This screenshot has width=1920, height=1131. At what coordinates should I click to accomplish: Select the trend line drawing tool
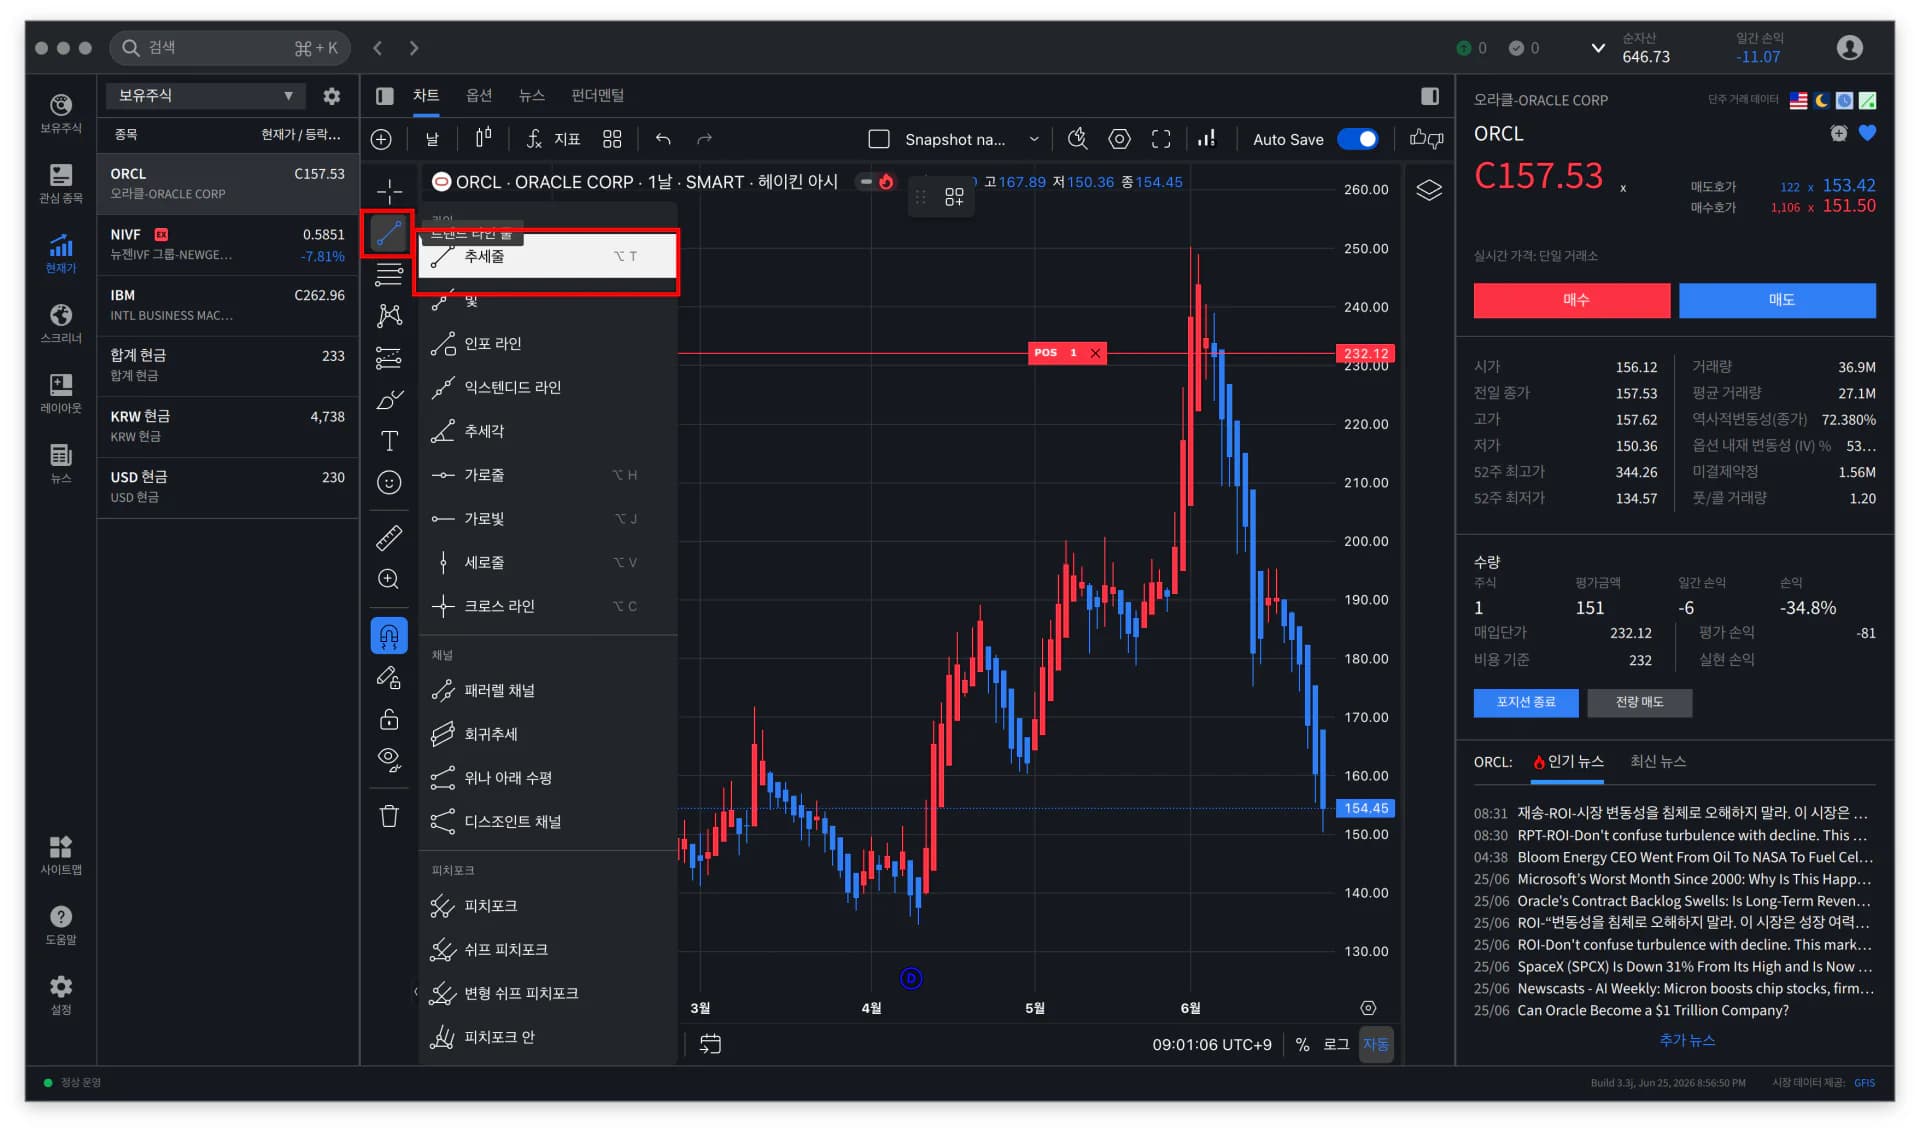(x=389, y=233)
